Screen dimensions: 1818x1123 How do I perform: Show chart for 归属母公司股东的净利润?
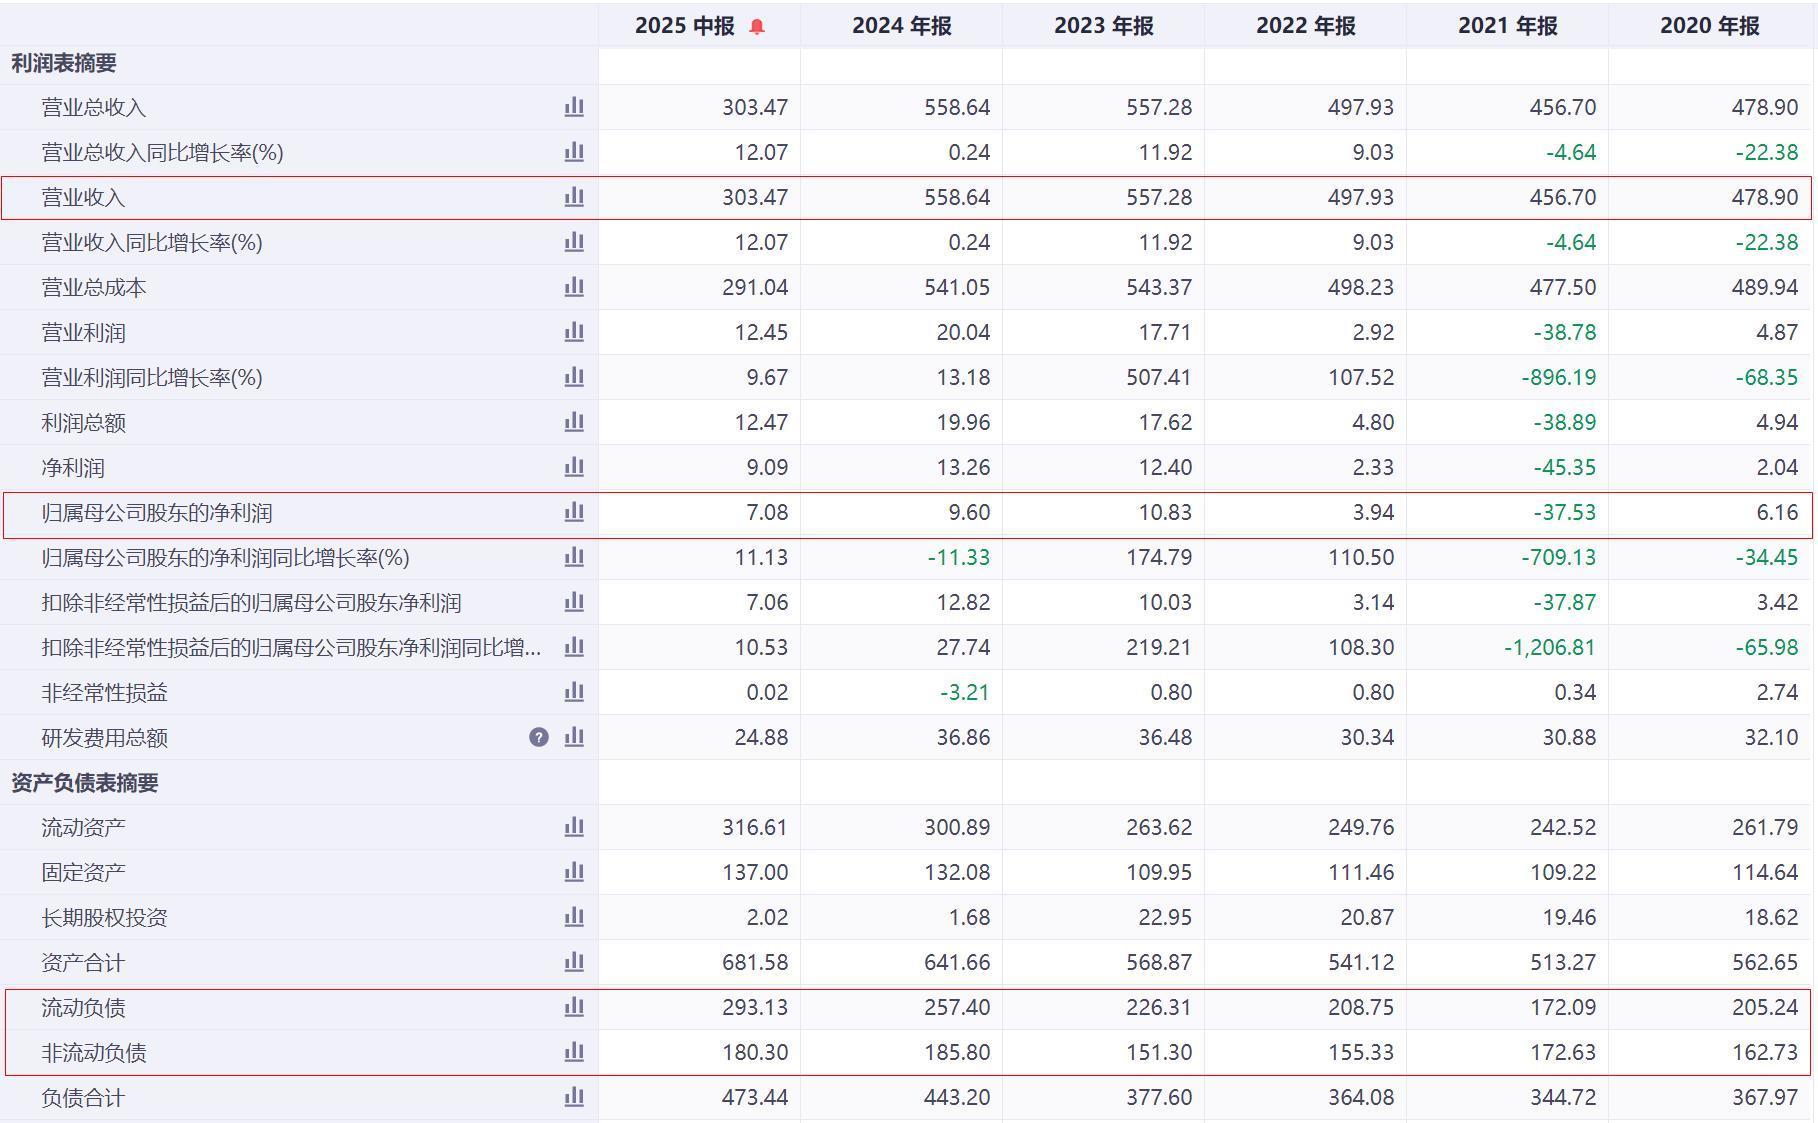(574, 512)
